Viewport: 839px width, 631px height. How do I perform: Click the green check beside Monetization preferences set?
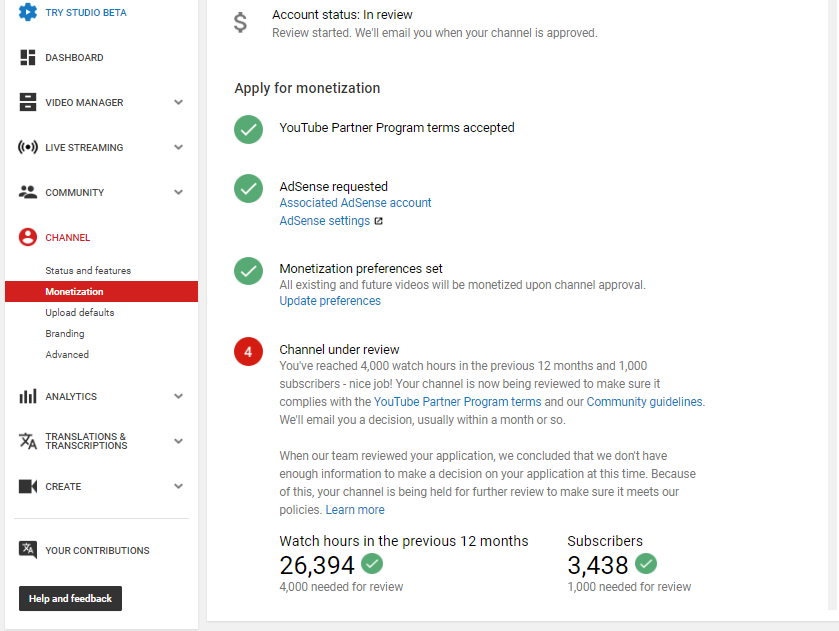[x=248, y=271]
